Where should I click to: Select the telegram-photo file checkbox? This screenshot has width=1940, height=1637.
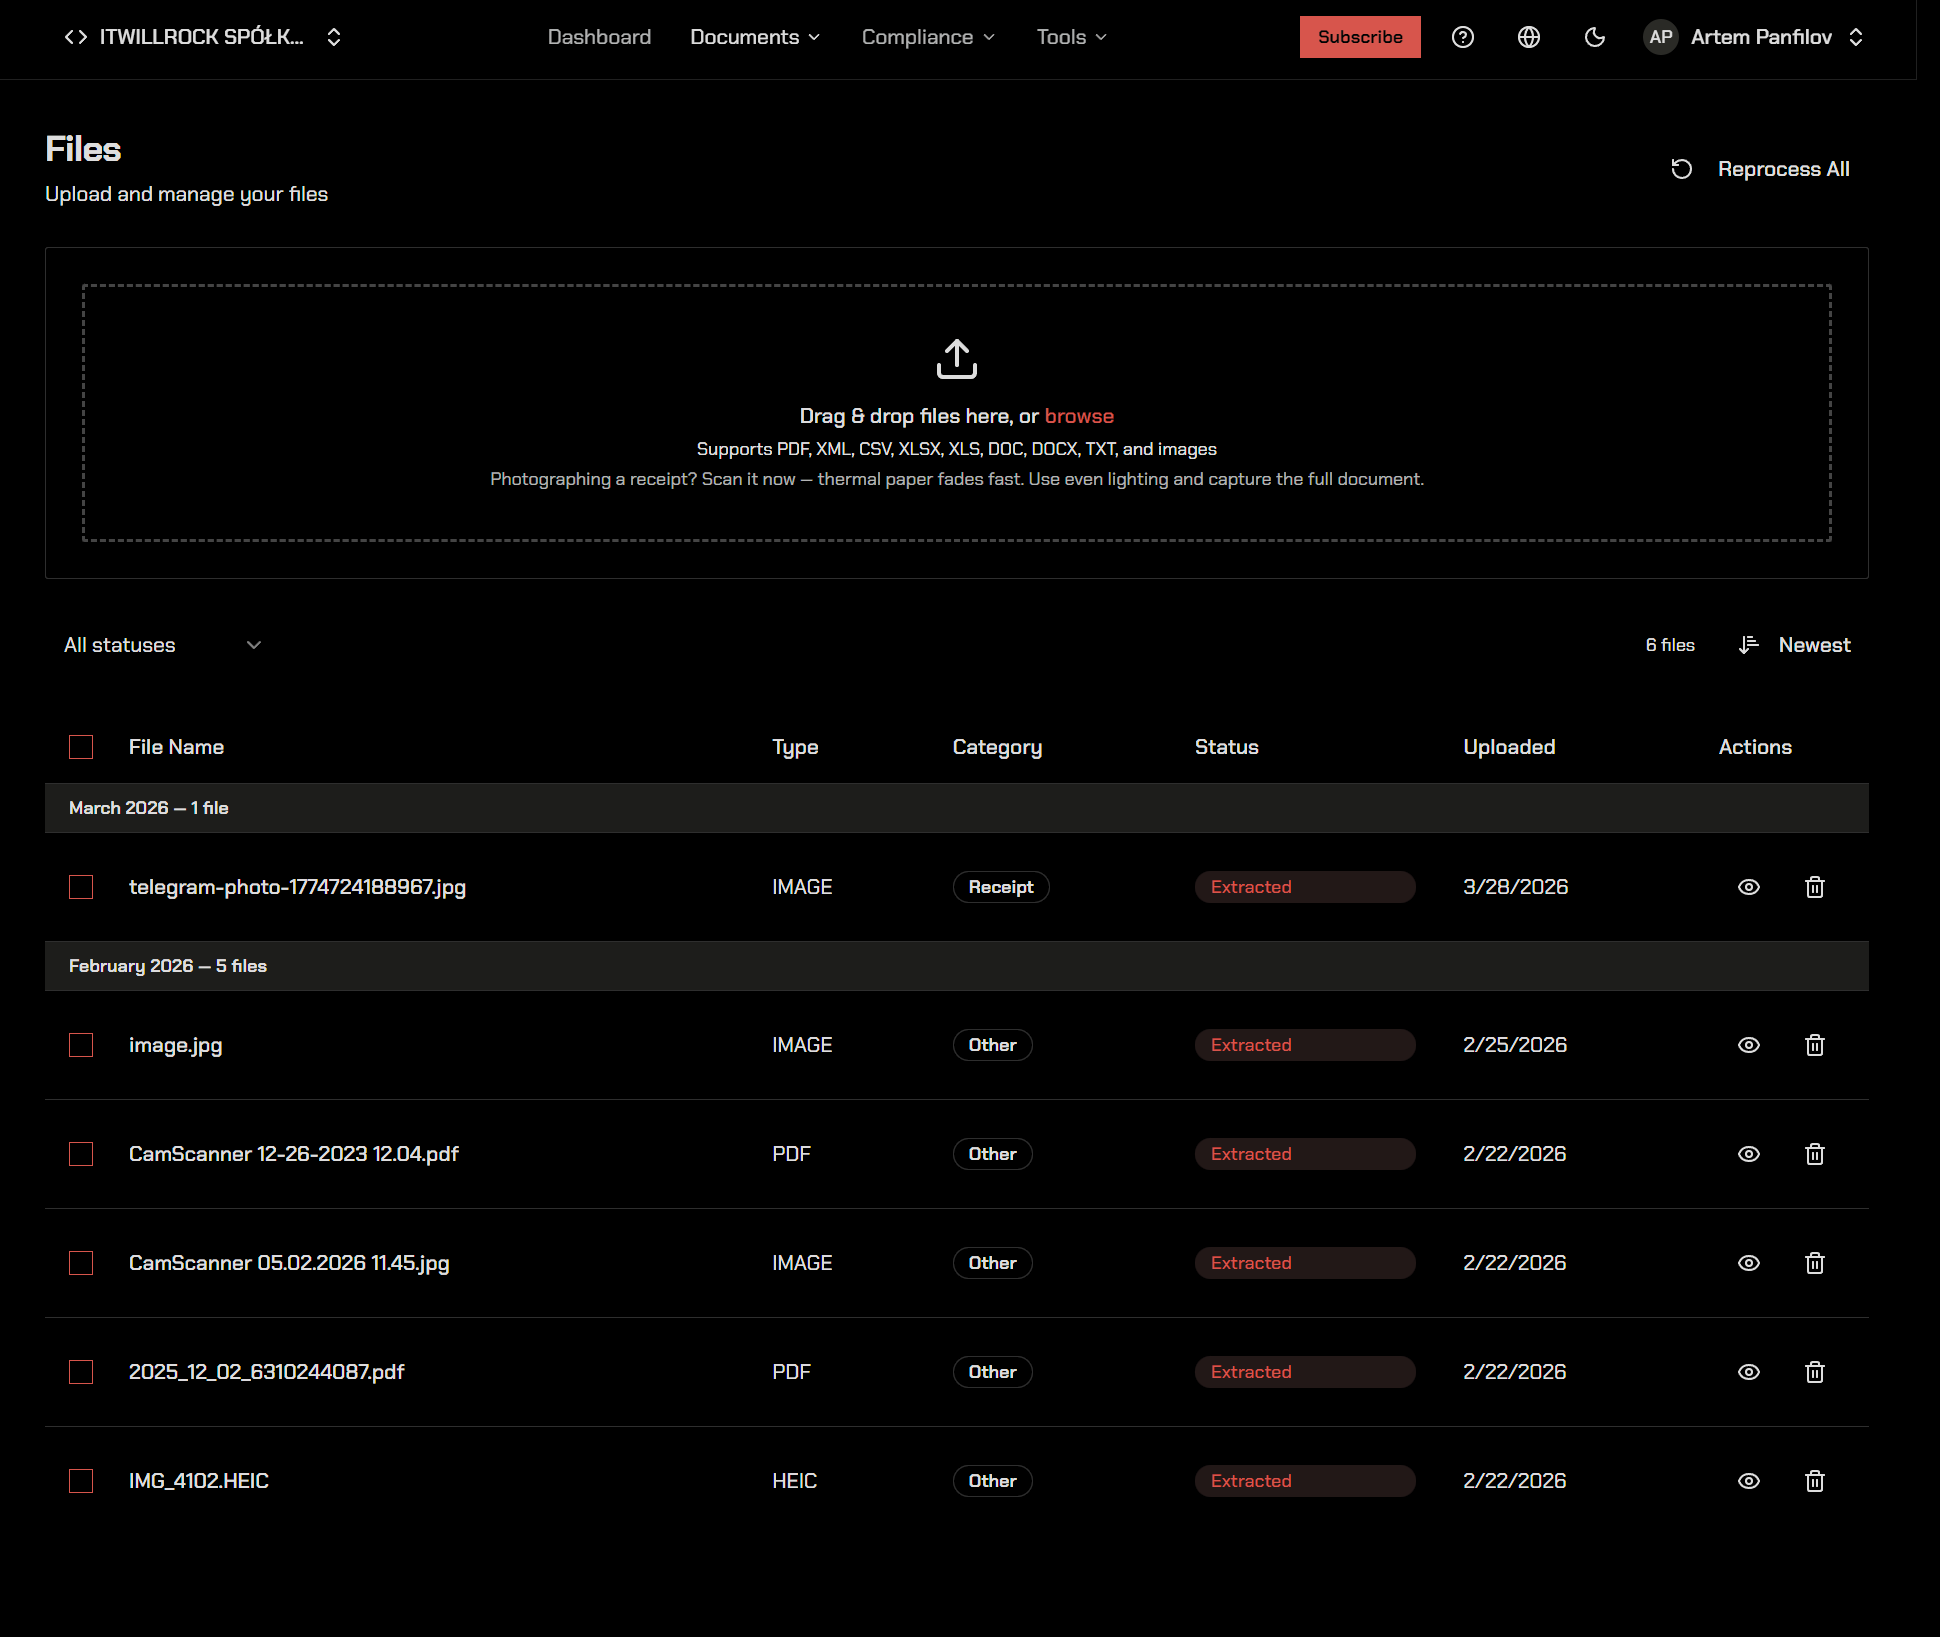81,887
